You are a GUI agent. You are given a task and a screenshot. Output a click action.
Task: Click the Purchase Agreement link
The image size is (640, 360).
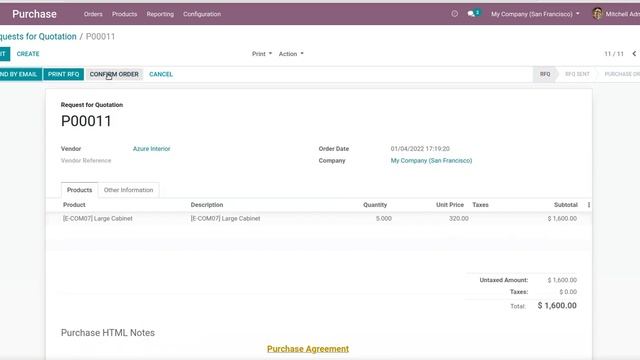[x=308, y=349]
